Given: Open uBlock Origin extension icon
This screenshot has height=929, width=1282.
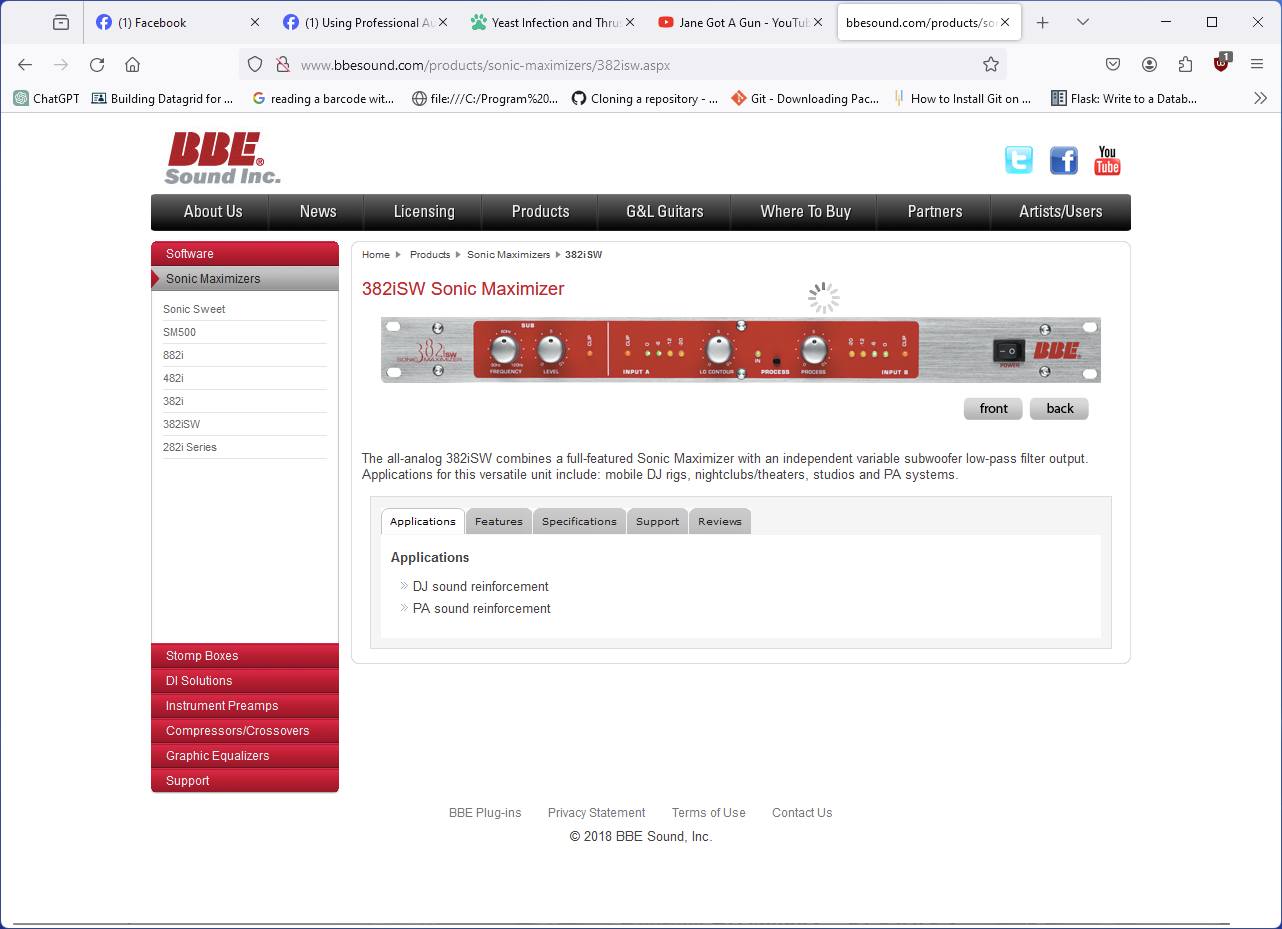Looking at the screenshot, I should pyautogui.click(x=1221, y=63).
